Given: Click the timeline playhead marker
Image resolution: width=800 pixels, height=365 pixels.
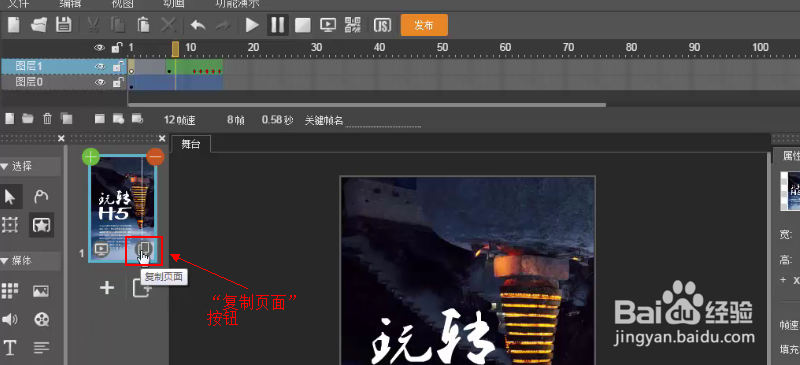Looking at the screenshot, I should coord(176,49).
